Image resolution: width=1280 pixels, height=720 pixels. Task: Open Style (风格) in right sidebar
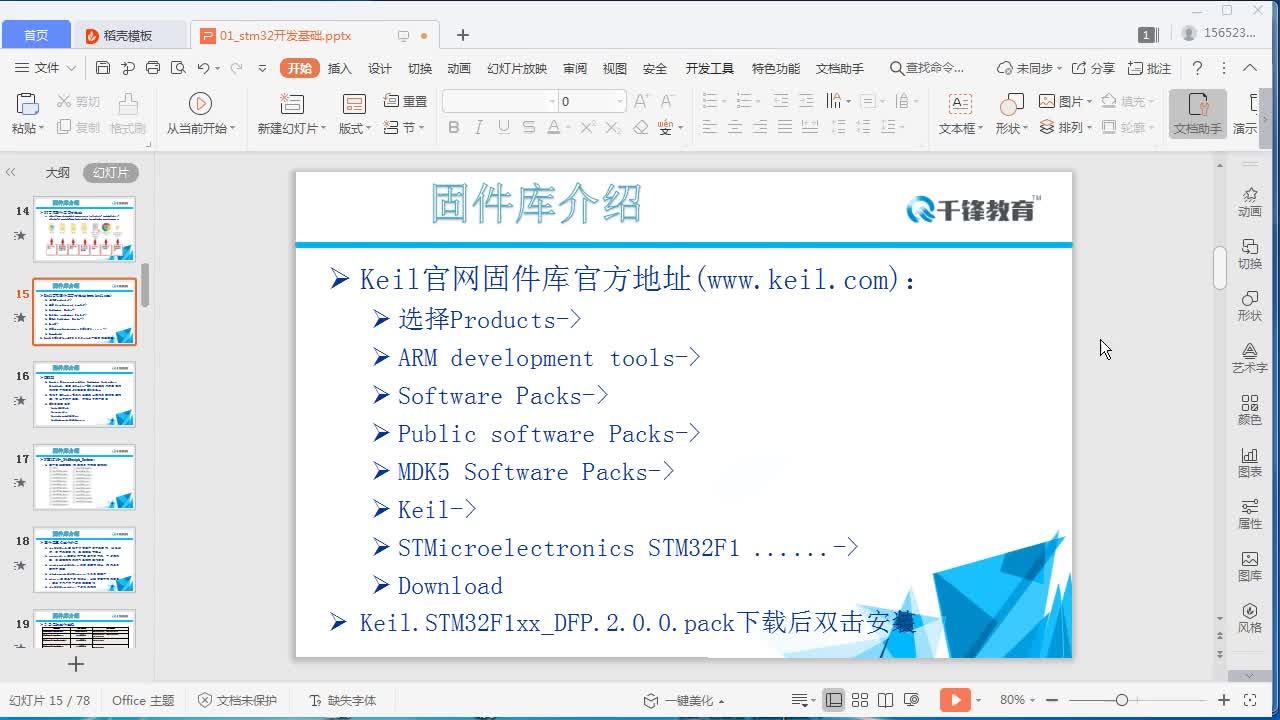coord(1250,617)
